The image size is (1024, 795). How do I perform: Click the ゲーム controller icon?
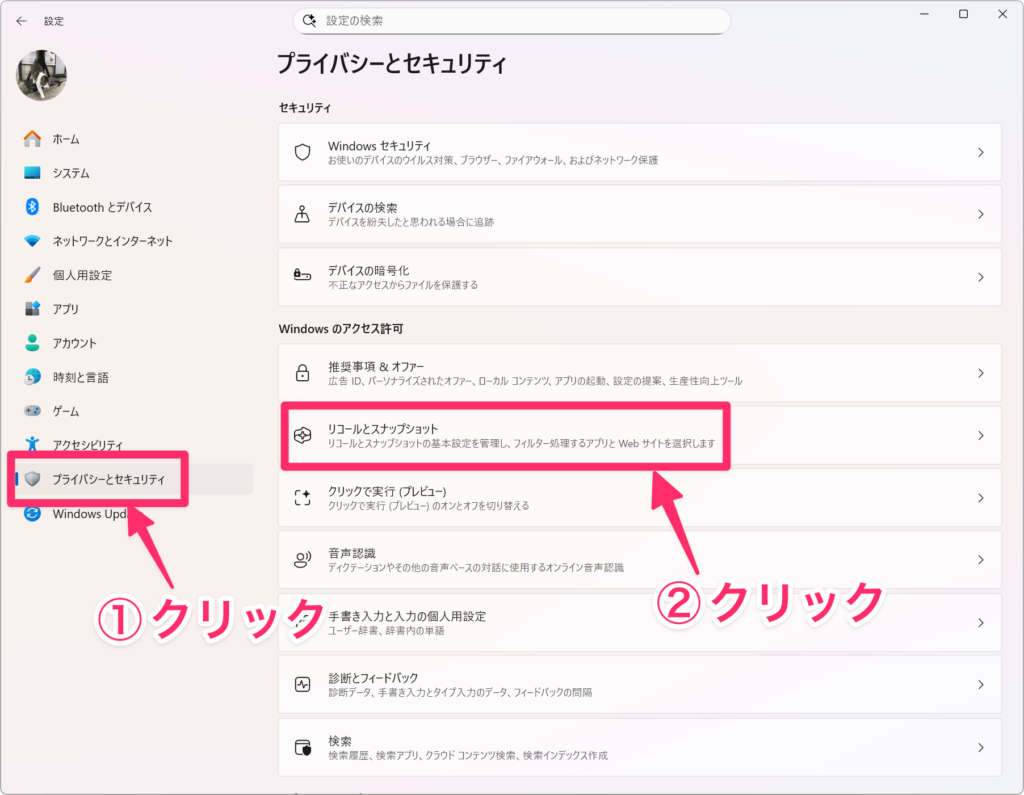pos(32,411)
